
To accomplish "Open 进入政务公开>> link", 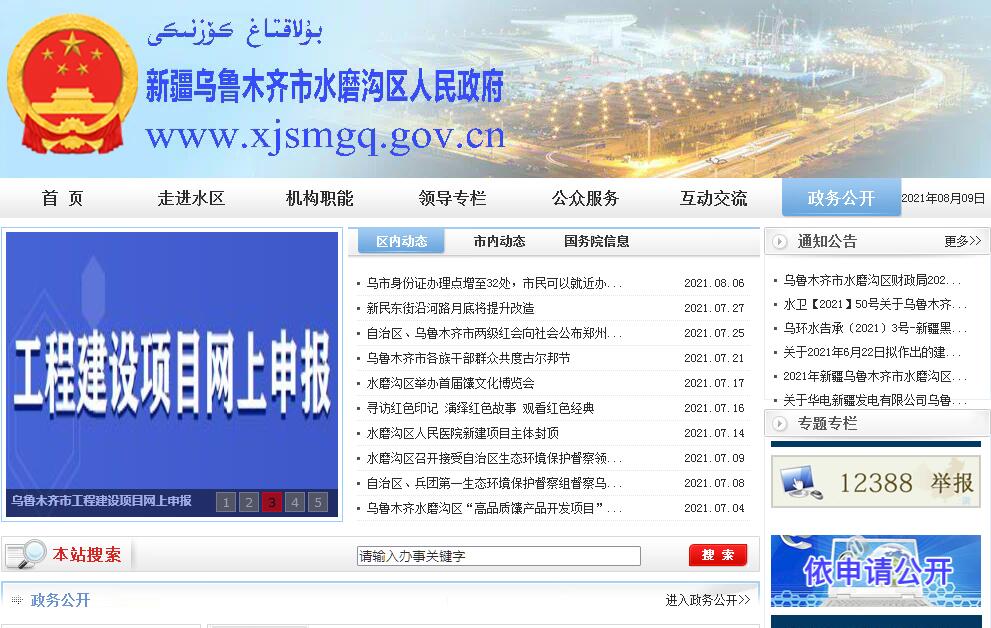I will click(x=707, y=600).
